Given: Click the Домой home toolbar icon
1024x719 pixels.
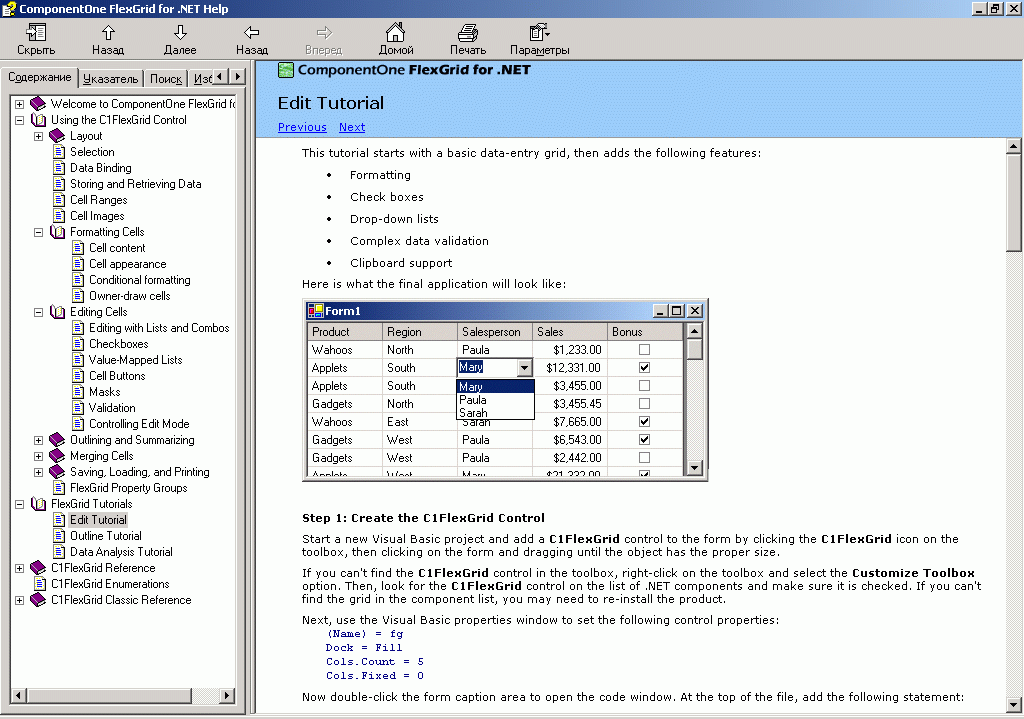Looking at the screenshot, I should 395,32.
